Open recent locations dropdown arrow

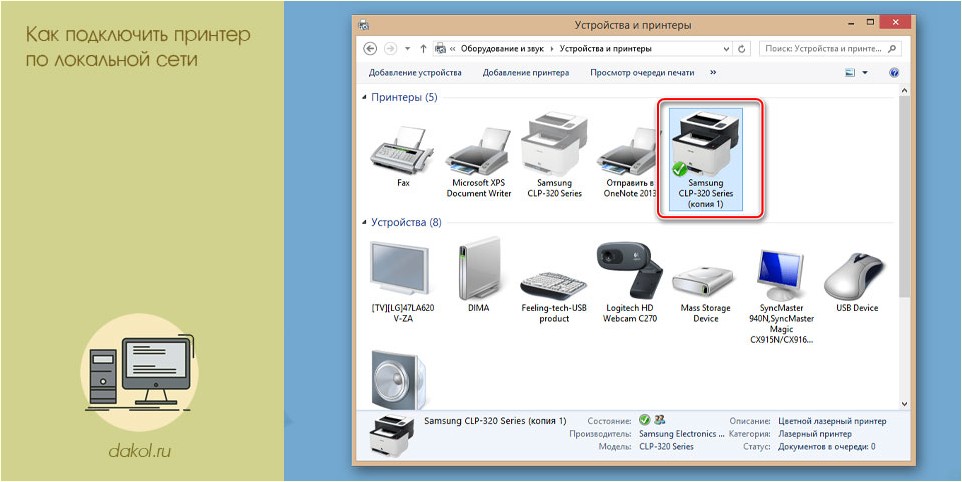click(407, 48)
